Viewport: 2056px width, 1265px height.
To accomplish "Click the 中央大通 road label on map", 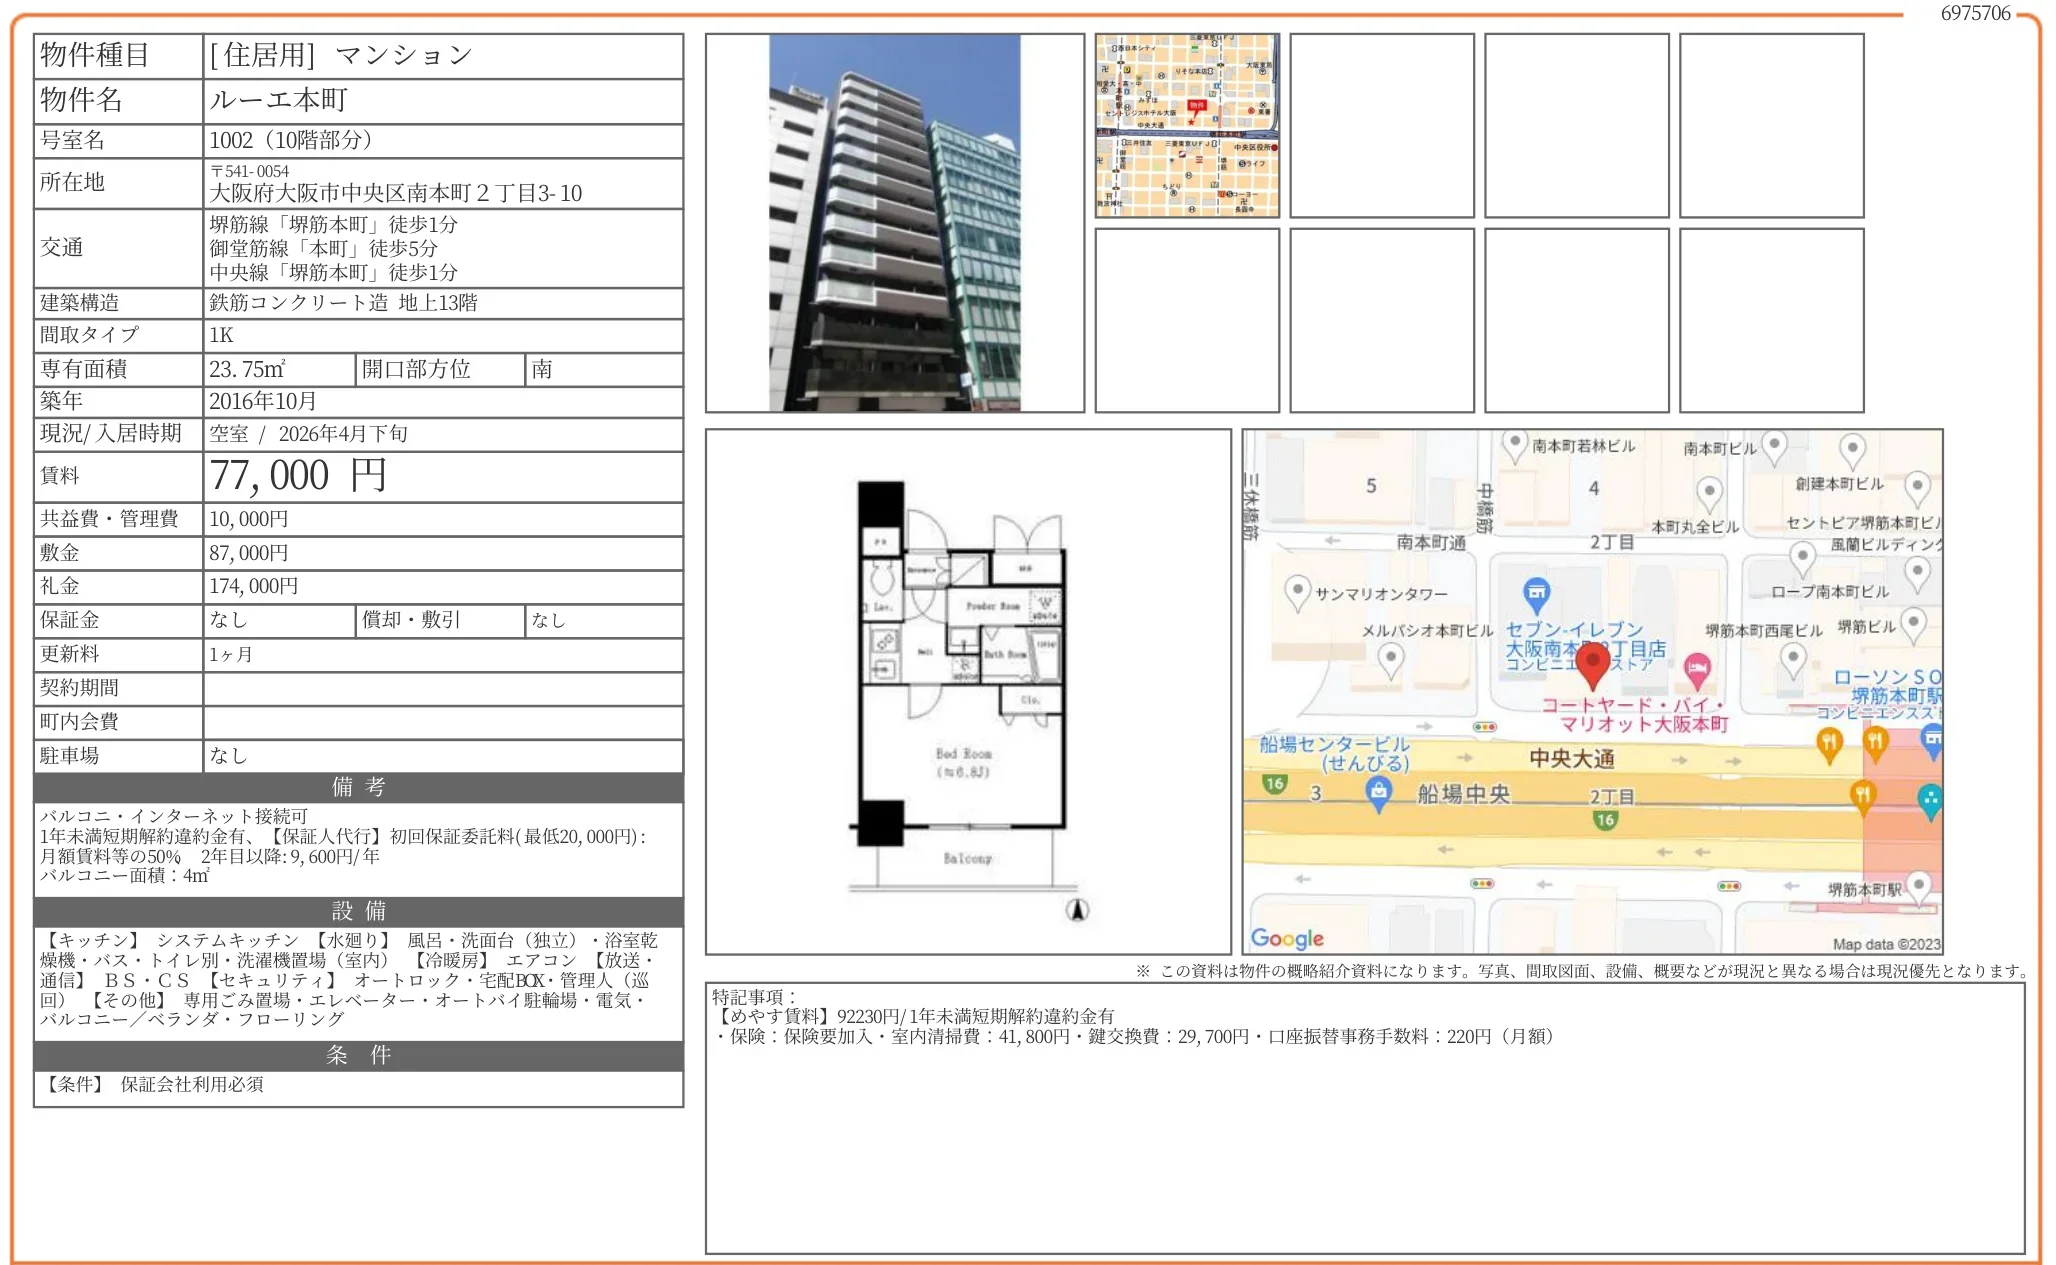I will tap(1571, 759).
